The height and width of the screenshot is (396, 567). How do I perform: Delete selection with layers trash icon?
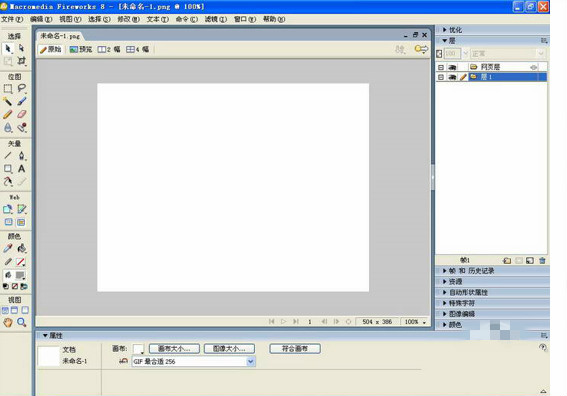point(542,260)
